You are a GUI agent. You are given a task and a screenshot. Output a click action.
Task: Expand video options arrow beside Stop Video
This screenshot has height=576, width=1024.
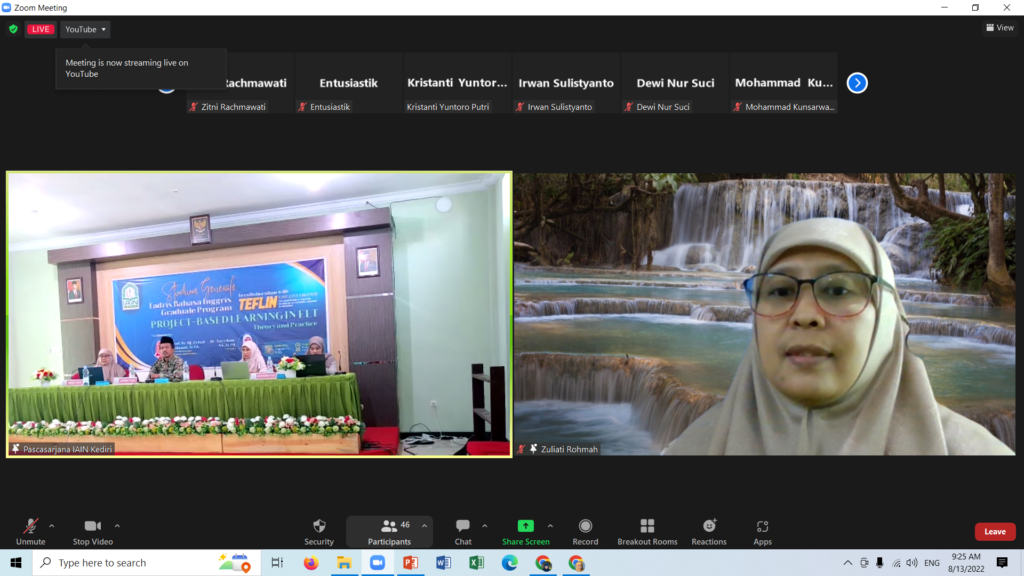[117, 525]
